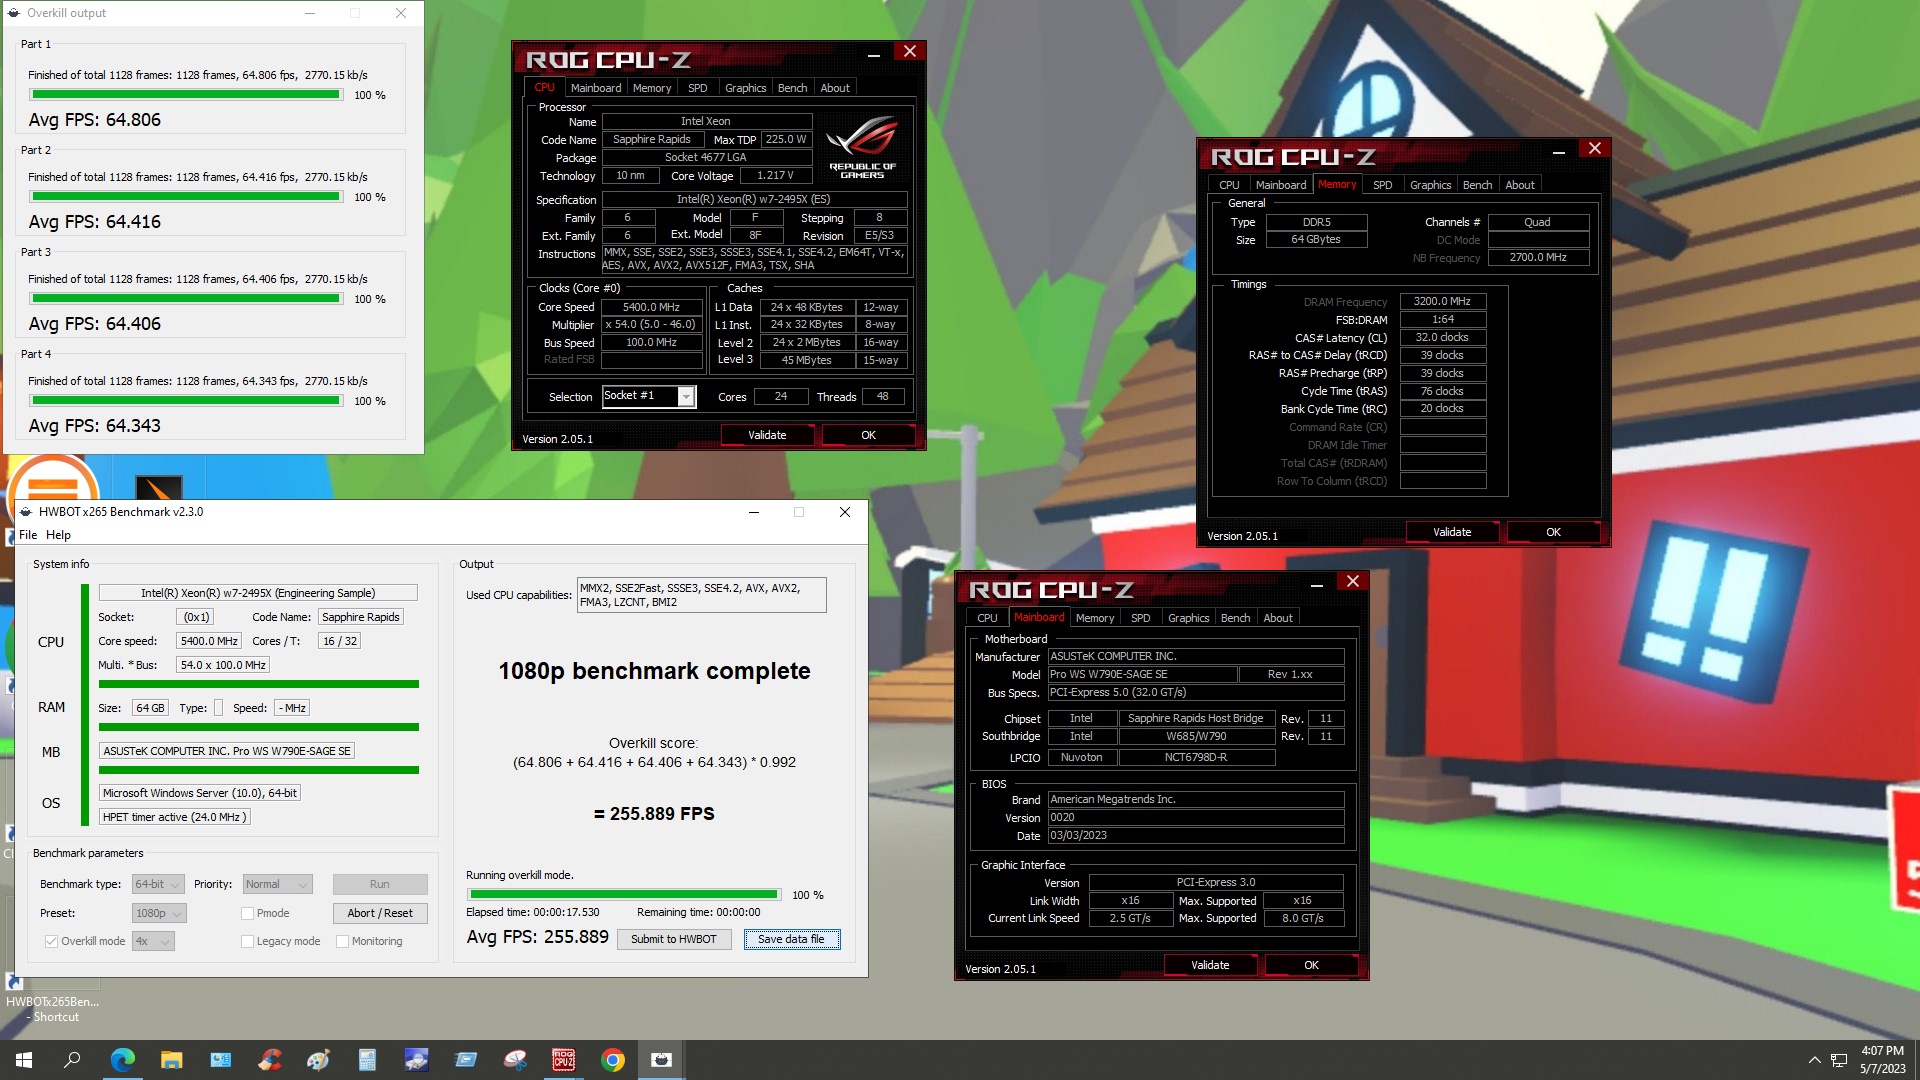Toggle the Overkill mode checkbox
Viewport: 1920px width, 1080px height.
point(50,941)
